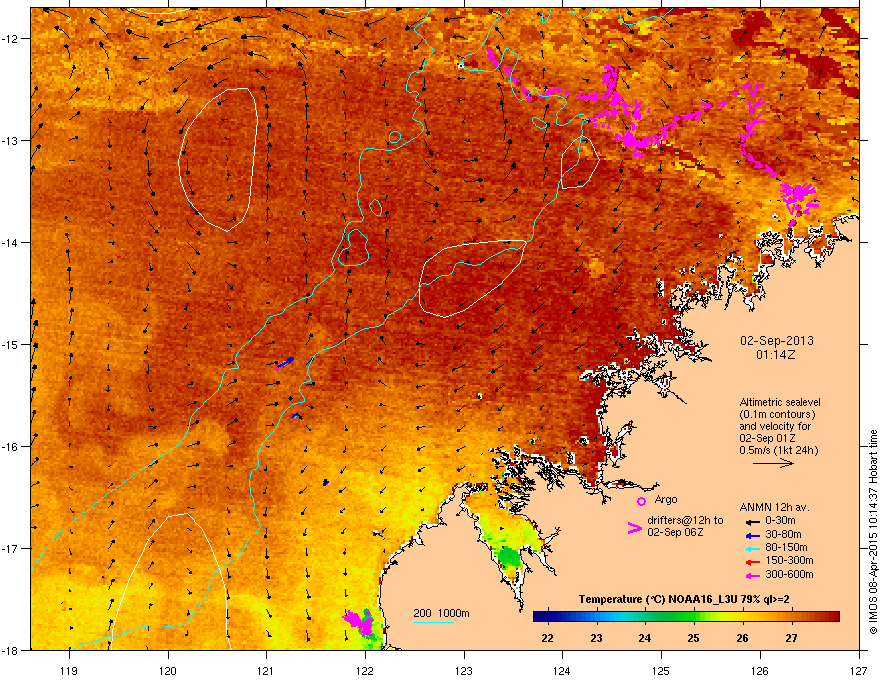Click the longitude axis label '127'
The width and height of the screenshot is (880, 680).
(x=859, y=671)
